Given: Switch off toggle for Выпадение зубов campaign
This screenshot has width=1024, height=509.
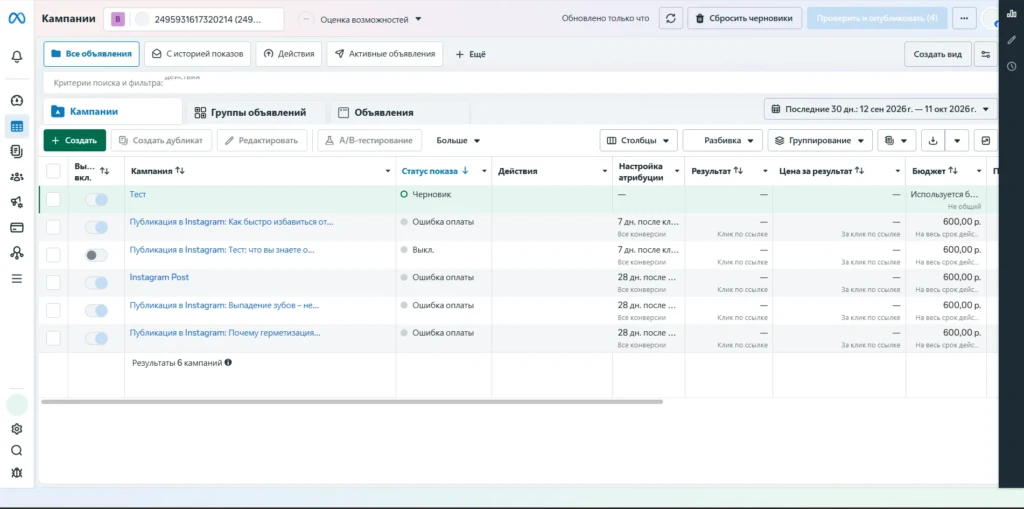Looking at the screenshot, I should 97,310.
